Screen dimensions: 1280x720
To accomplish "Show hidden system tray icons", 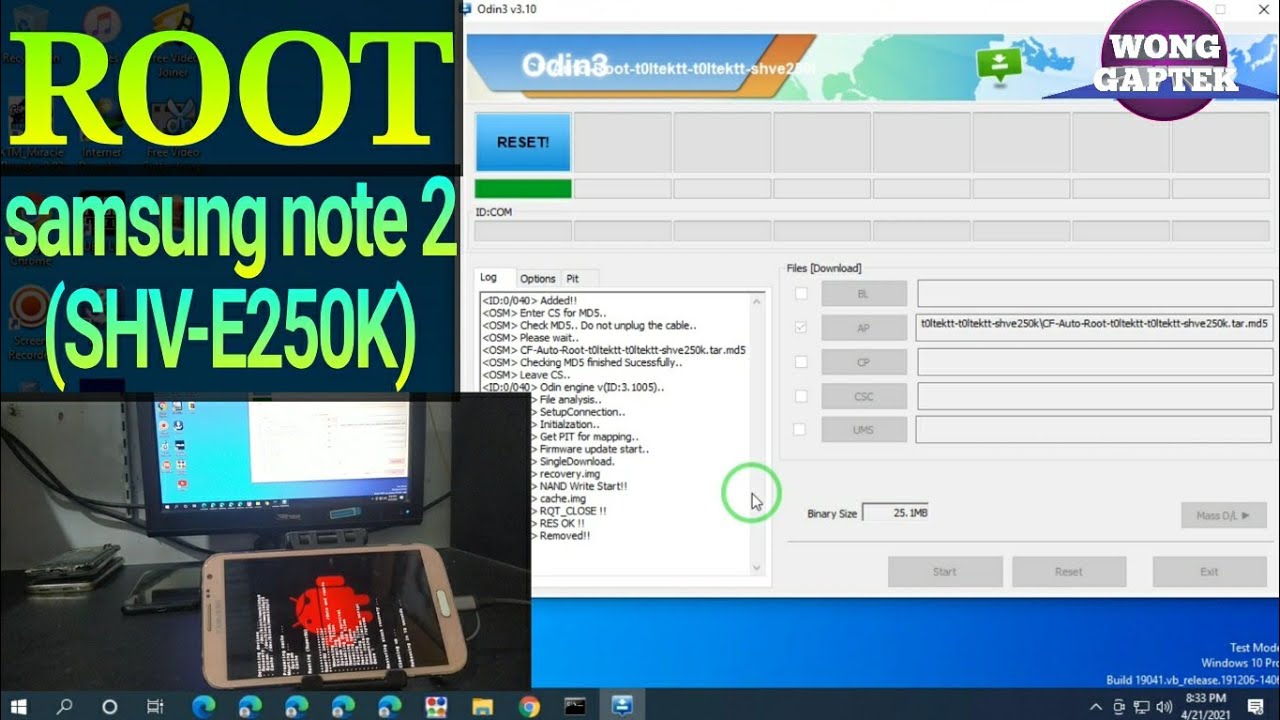I will (1098, 706).
